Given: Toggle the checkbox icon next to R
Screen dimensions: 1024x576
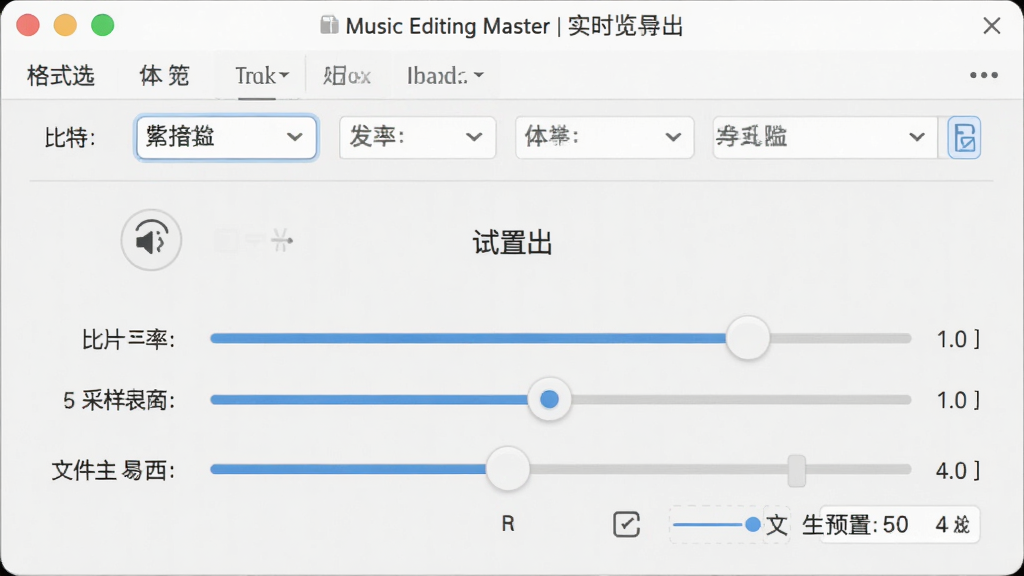Looking at the screenshot, I should (626, 524).
